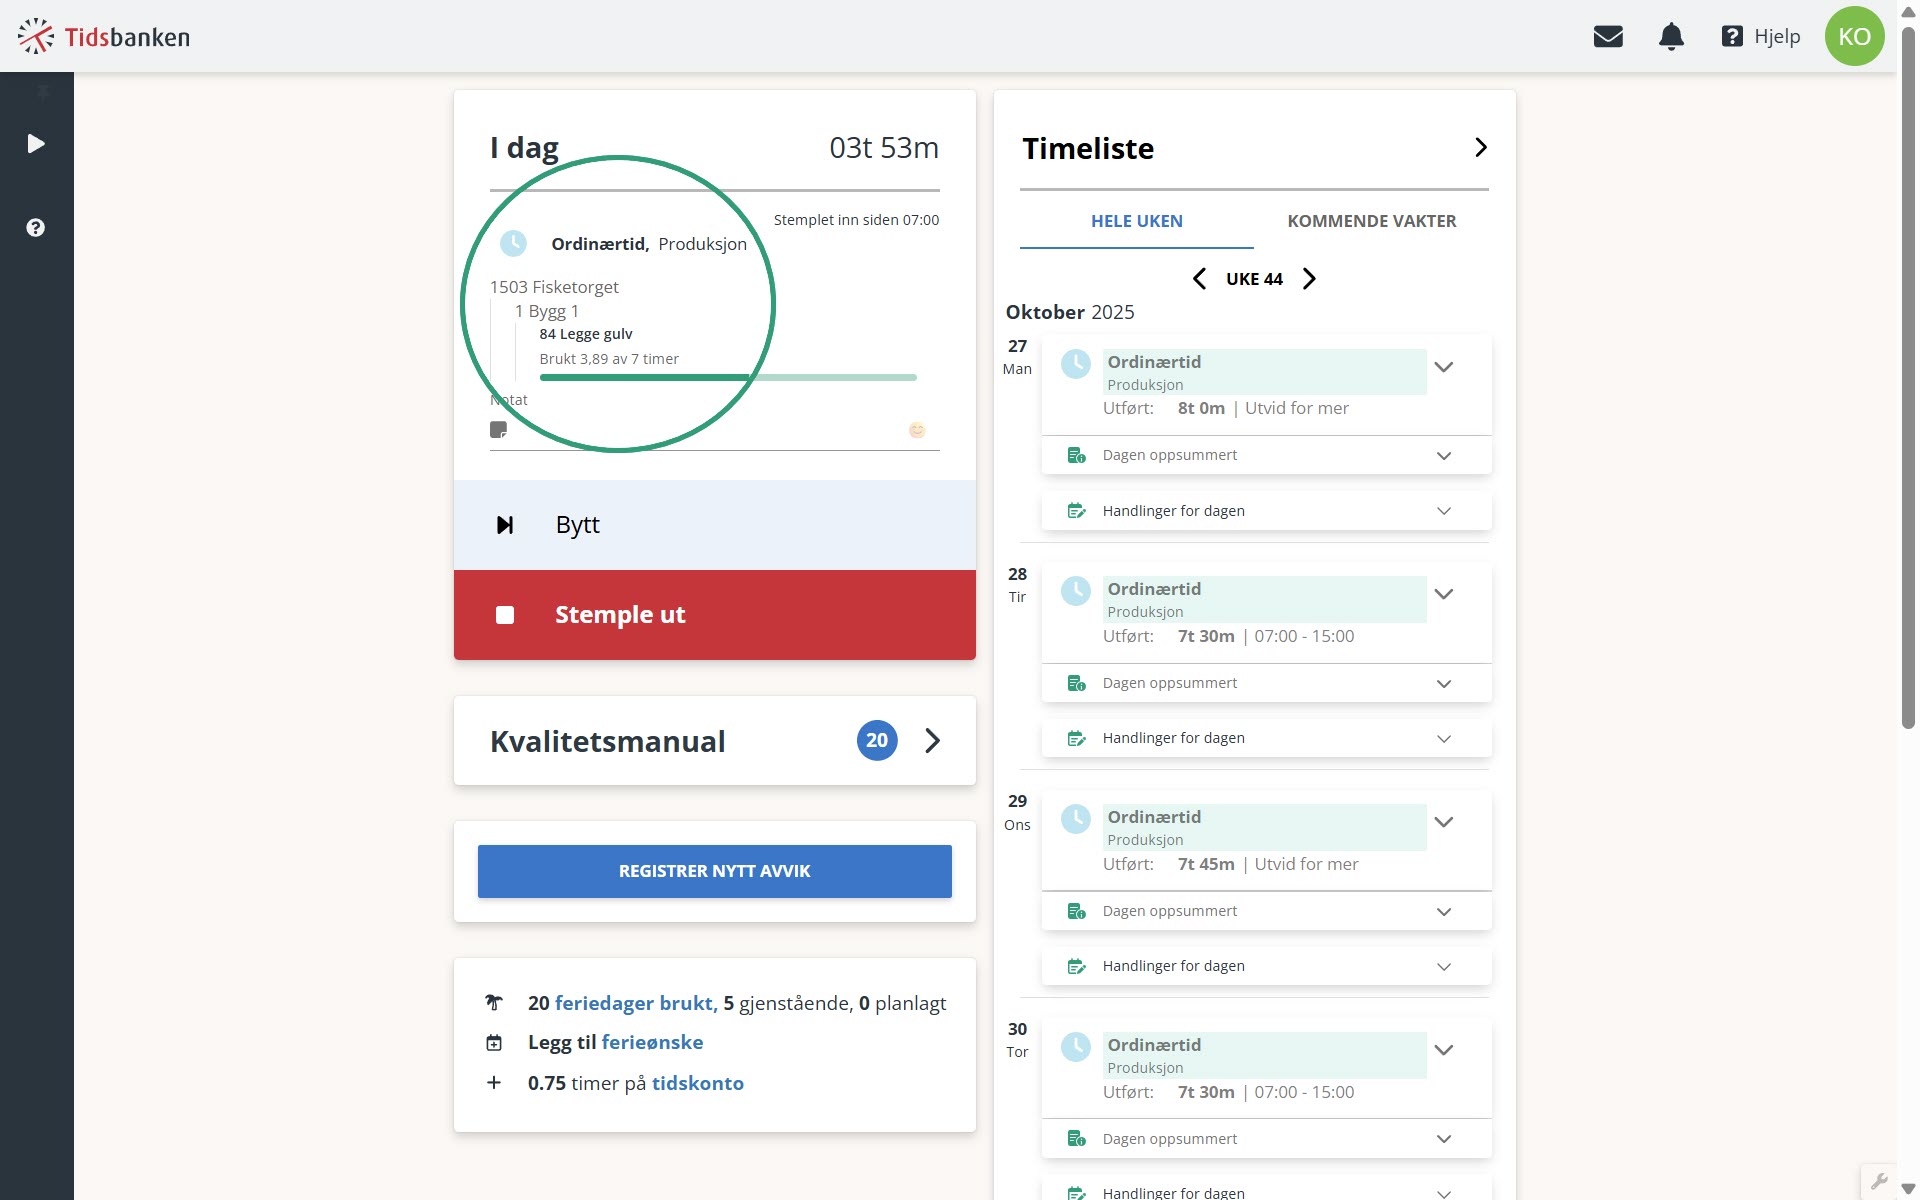Open the sidebar play arrow icon

pos(36,143)
